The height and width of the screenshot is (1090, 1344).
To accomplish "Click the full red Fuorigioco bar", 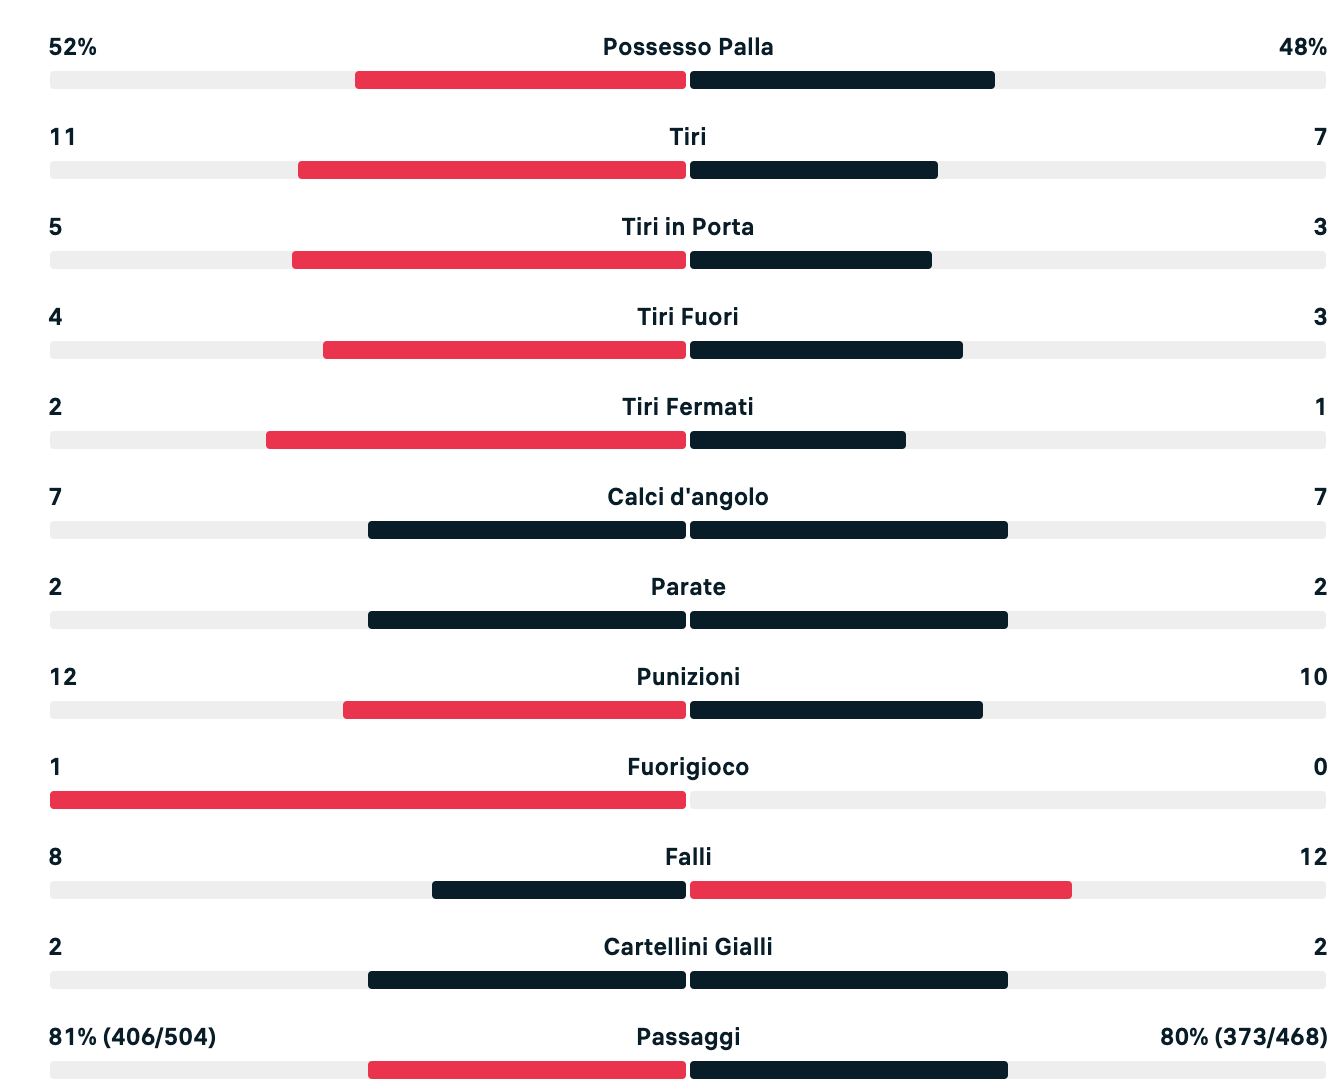I will pos(368,800).
